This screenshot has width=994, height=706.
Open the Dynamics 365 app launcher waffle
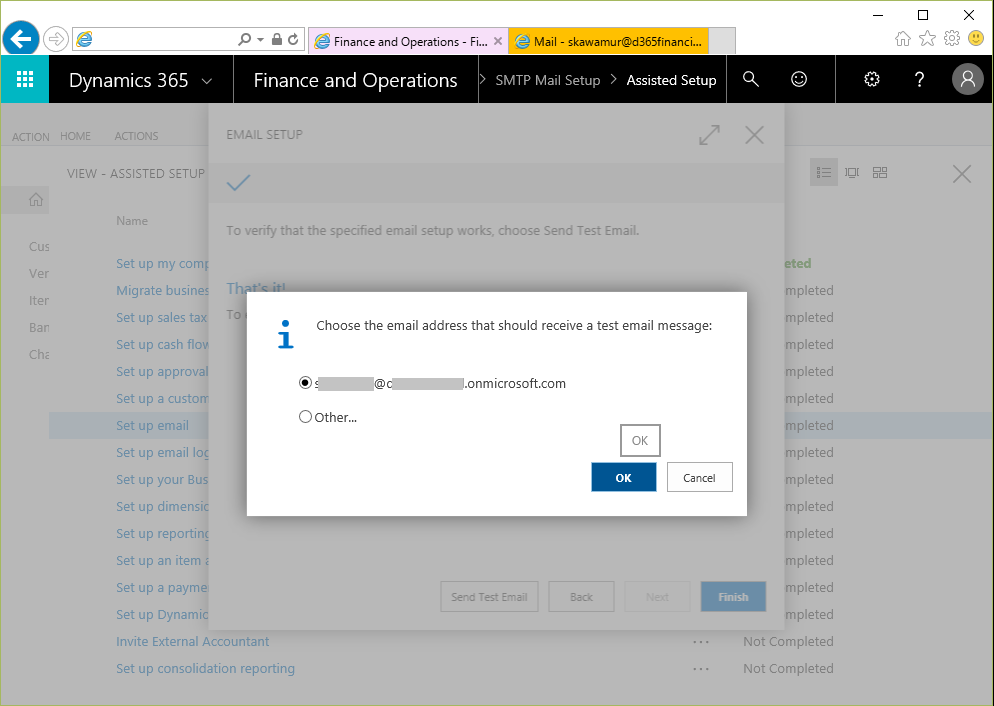click(25, 79)
